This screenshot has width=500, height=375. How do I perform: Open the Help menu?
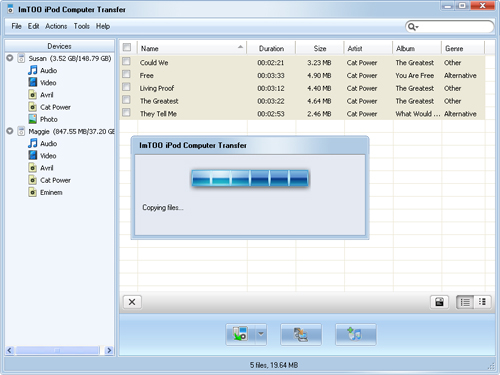pyautogui.click(x=103, y=26)
